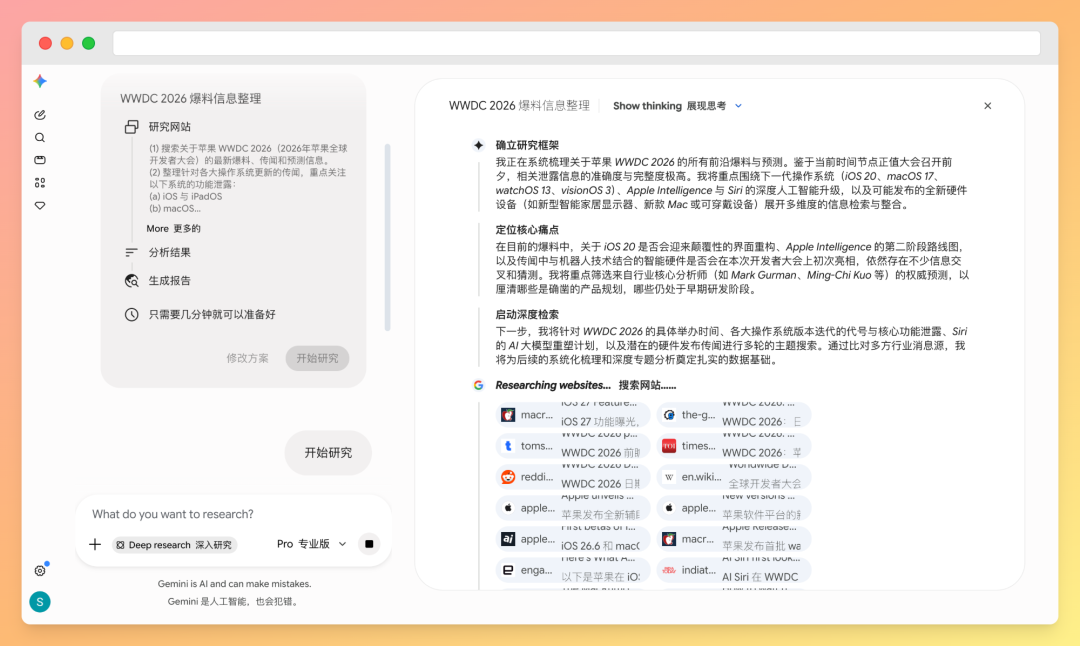This screenshot has width=1080, height=646.
Task: Click the 确立研究框架 heading
Action: 528,145
